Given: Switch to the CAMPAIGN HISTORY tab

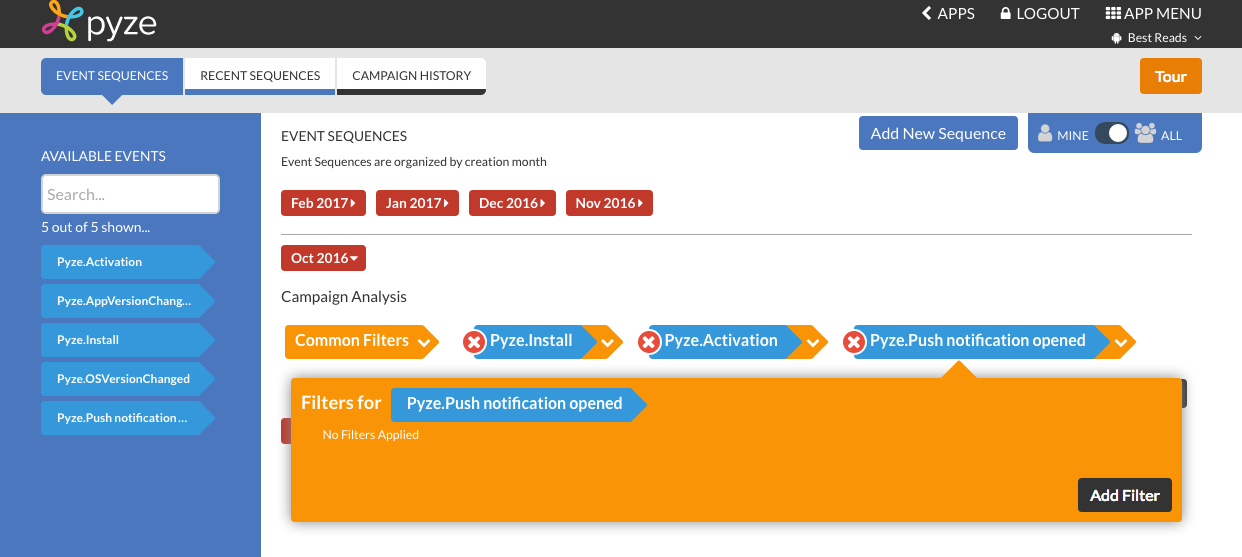Looking at the screenshot, I should [x=411, y=76].
